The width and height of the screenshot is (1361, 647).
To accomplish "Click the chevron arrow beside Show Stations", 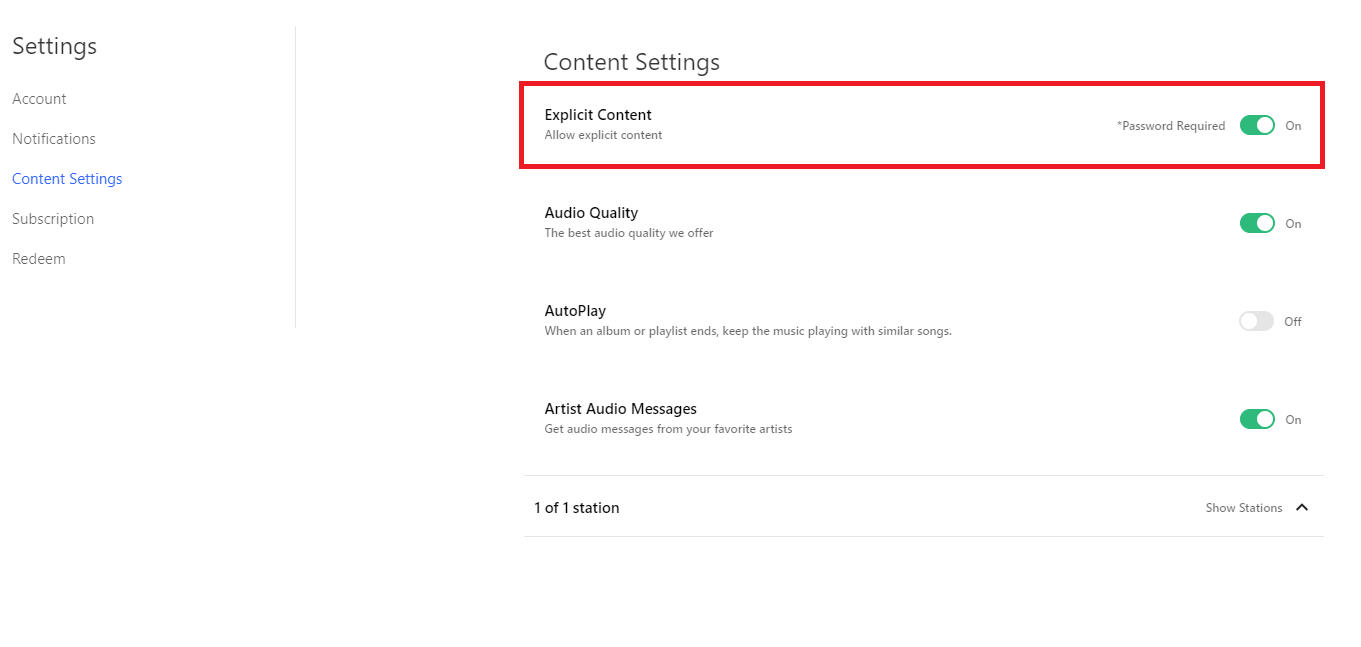I will pyautogui.click(x=1302, y=507).
